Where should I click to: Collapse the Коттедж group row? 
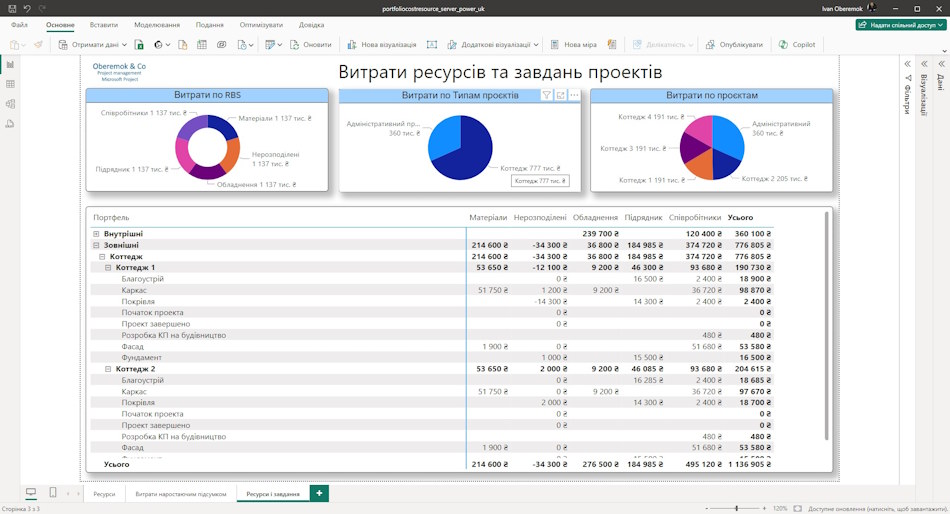[102, 257]
